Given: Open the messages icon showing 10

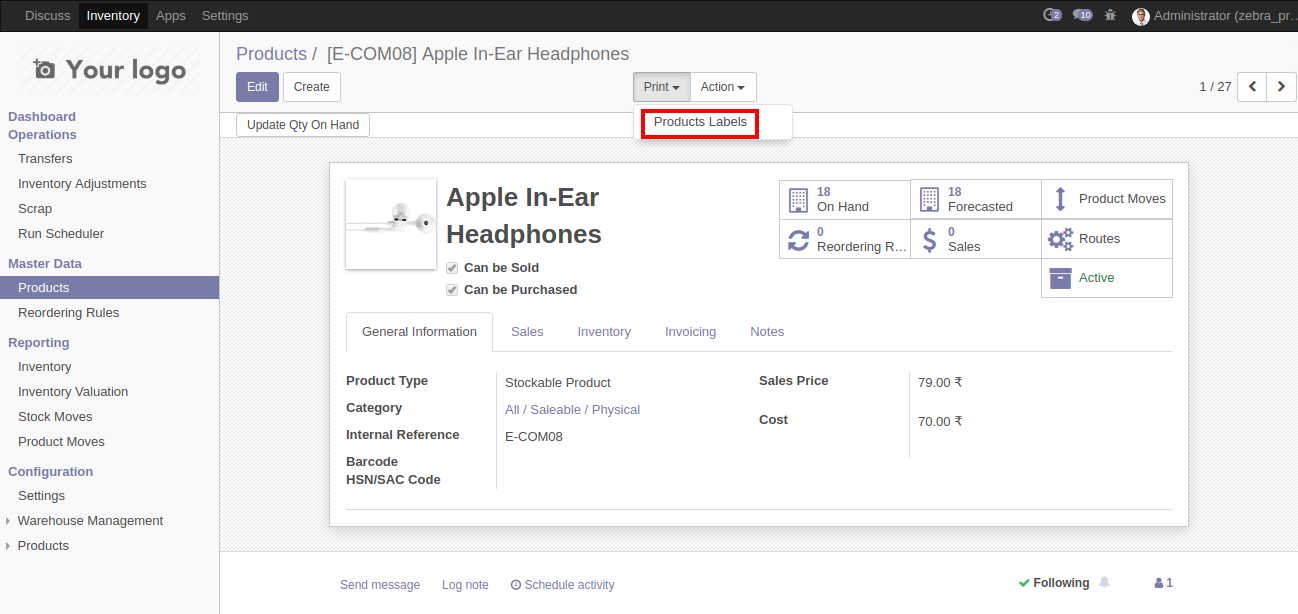Looking at the screenshot, I should 1082,15.
